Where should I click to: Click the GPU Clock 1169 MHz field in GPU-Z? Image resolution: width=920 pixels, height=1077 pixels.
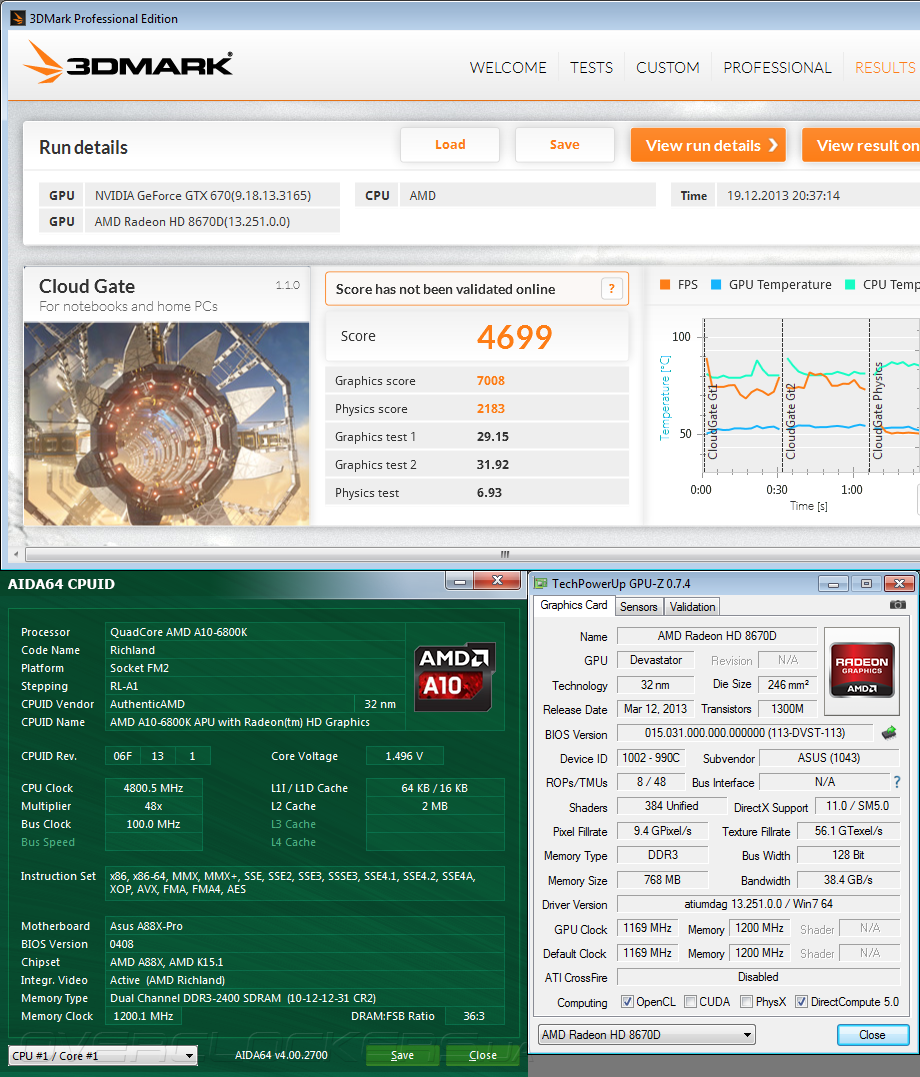pos(647,928)
